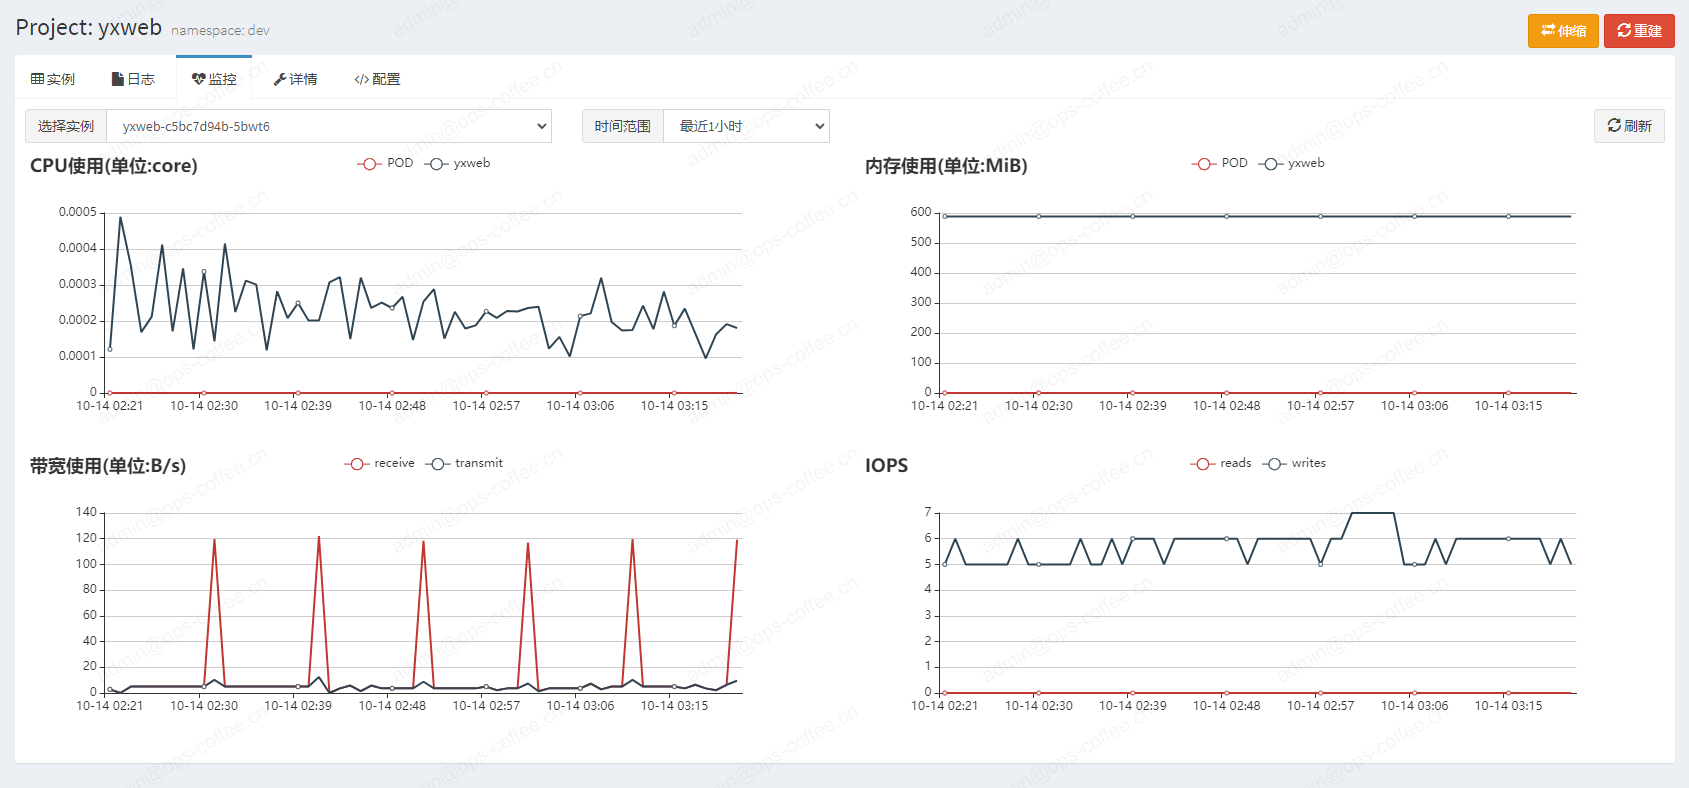1689x788 pixels.
Task: Click the heartbeat icon on 监控 tab
Action: coord(198,79)
